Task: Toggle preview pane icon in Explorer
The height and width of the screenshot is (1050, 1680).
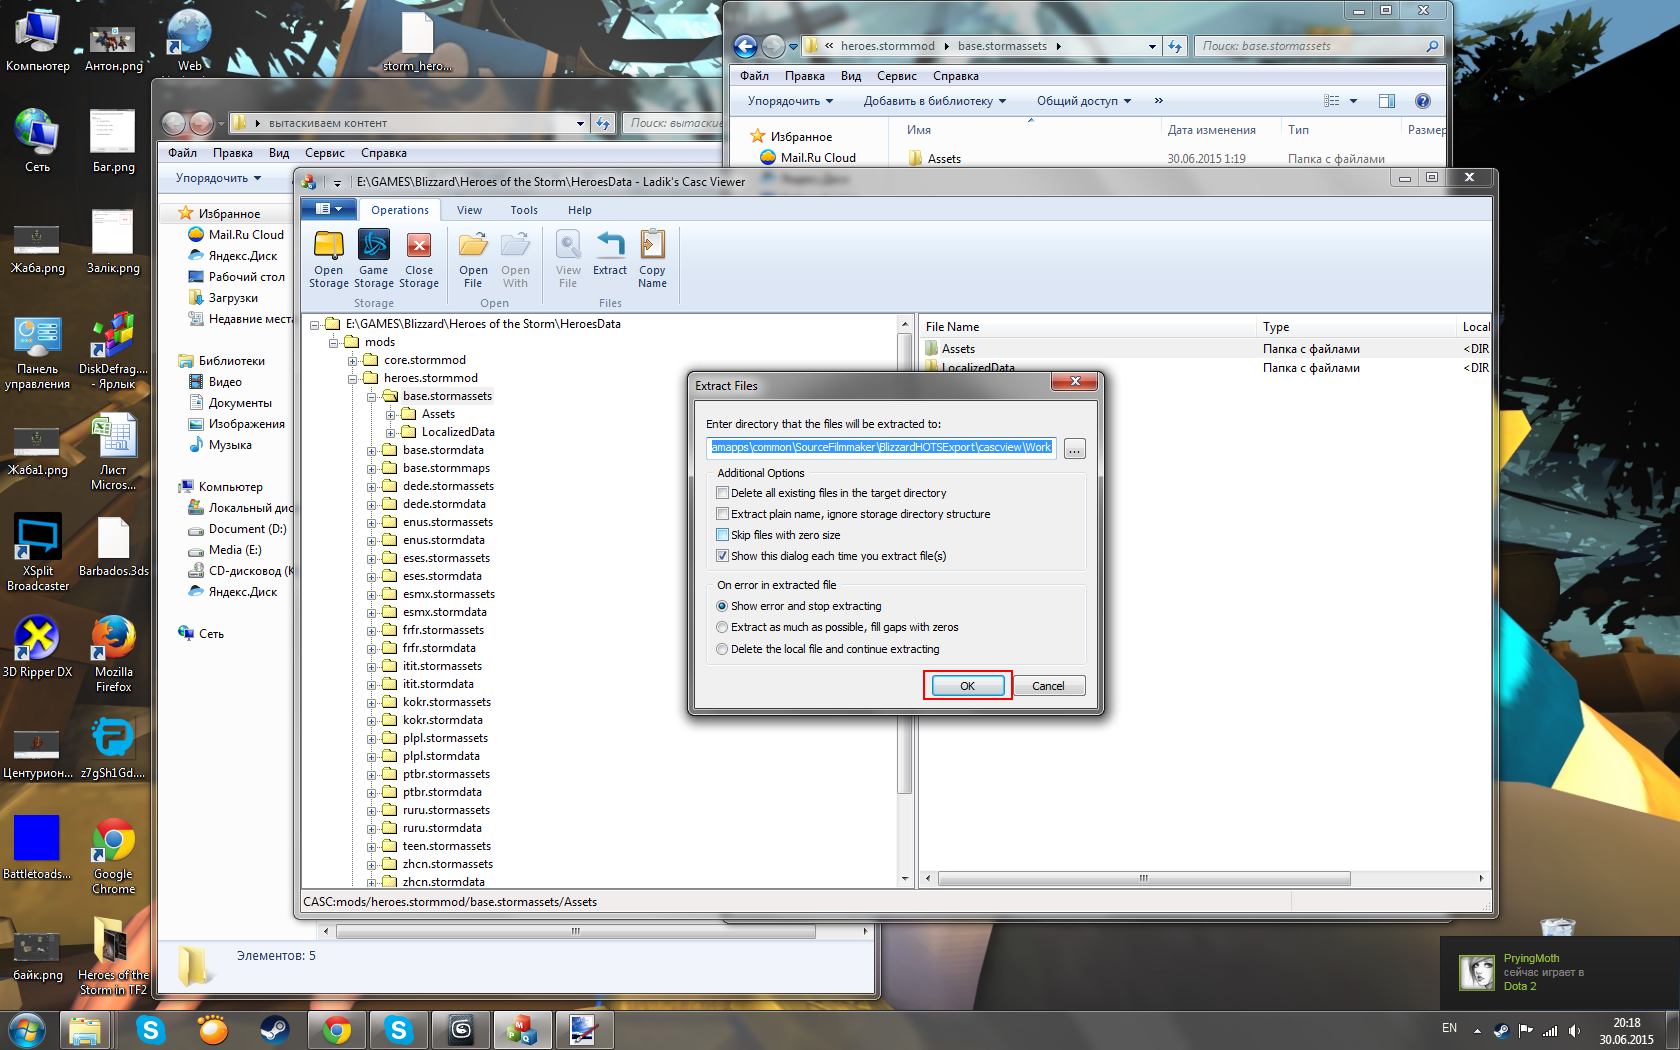Action: (1386, 101)
